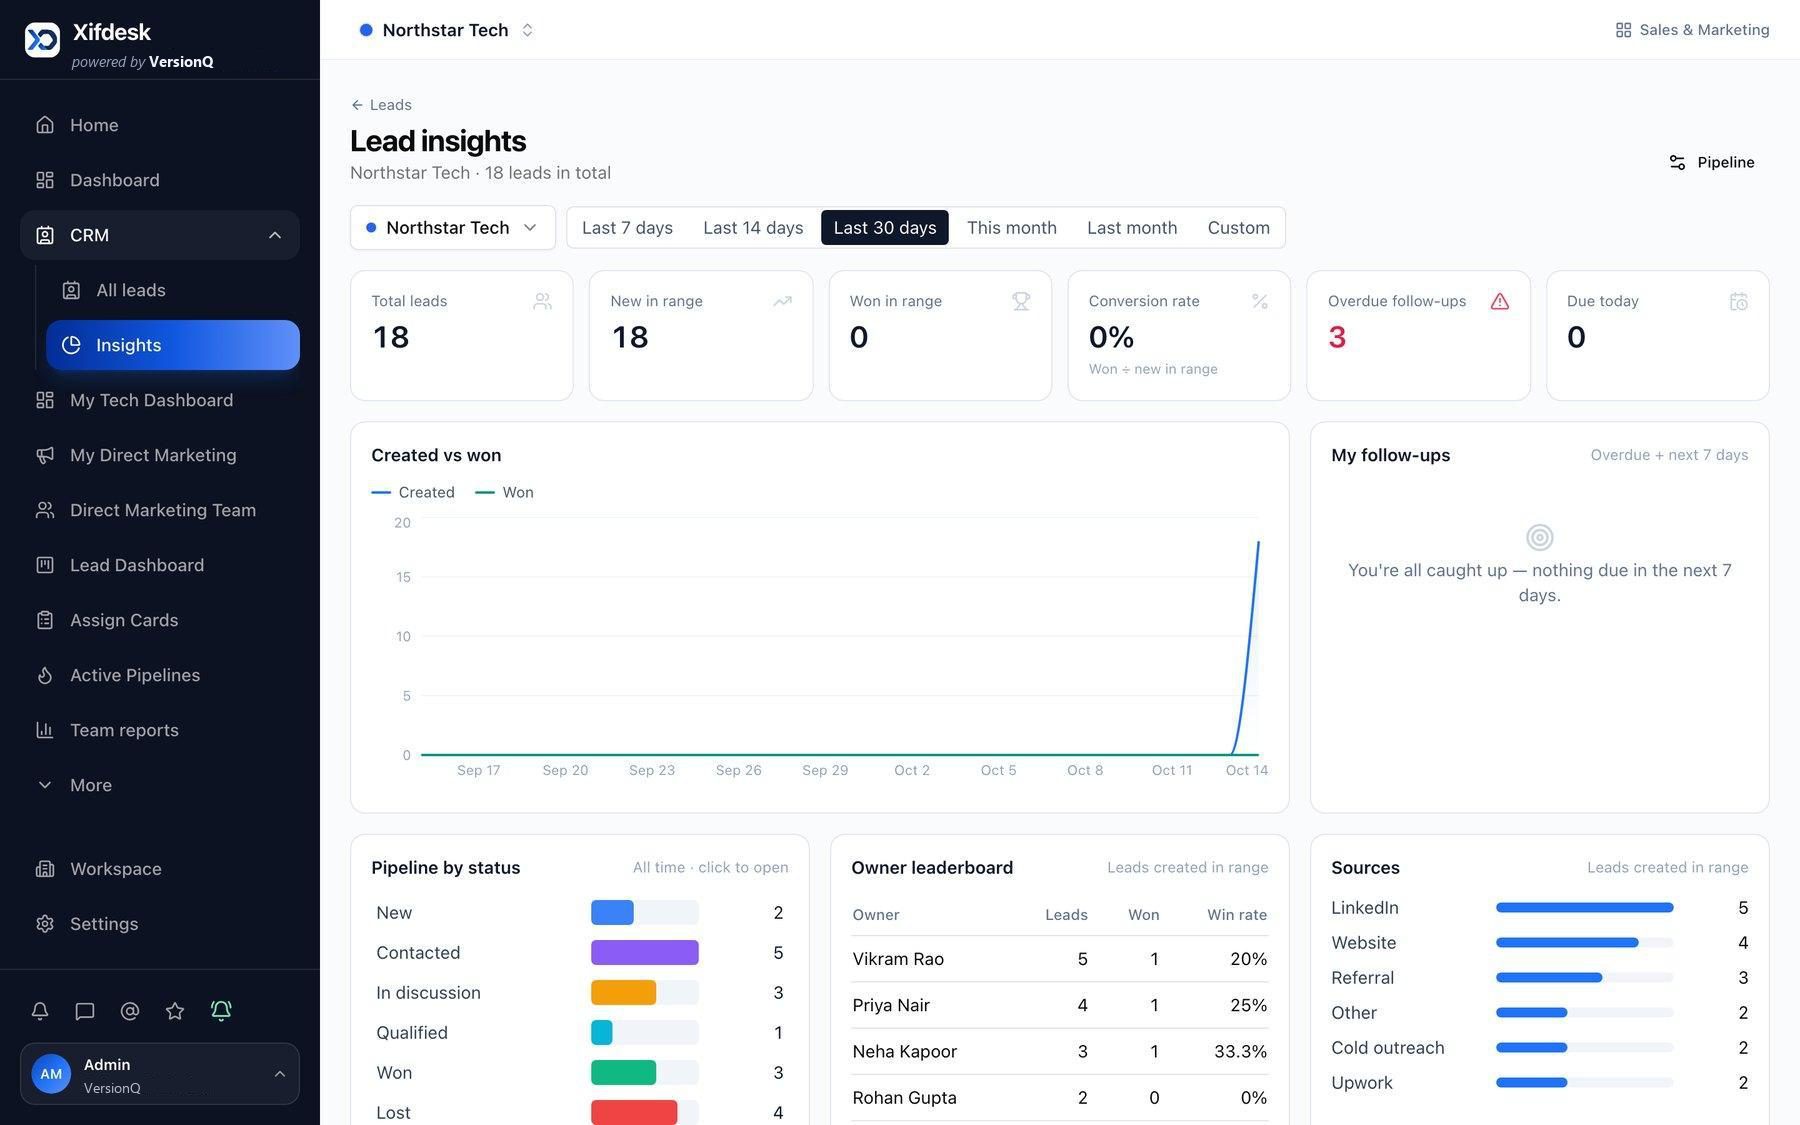
Task: Open All leads under CRM
Action: tap(173, 290)
